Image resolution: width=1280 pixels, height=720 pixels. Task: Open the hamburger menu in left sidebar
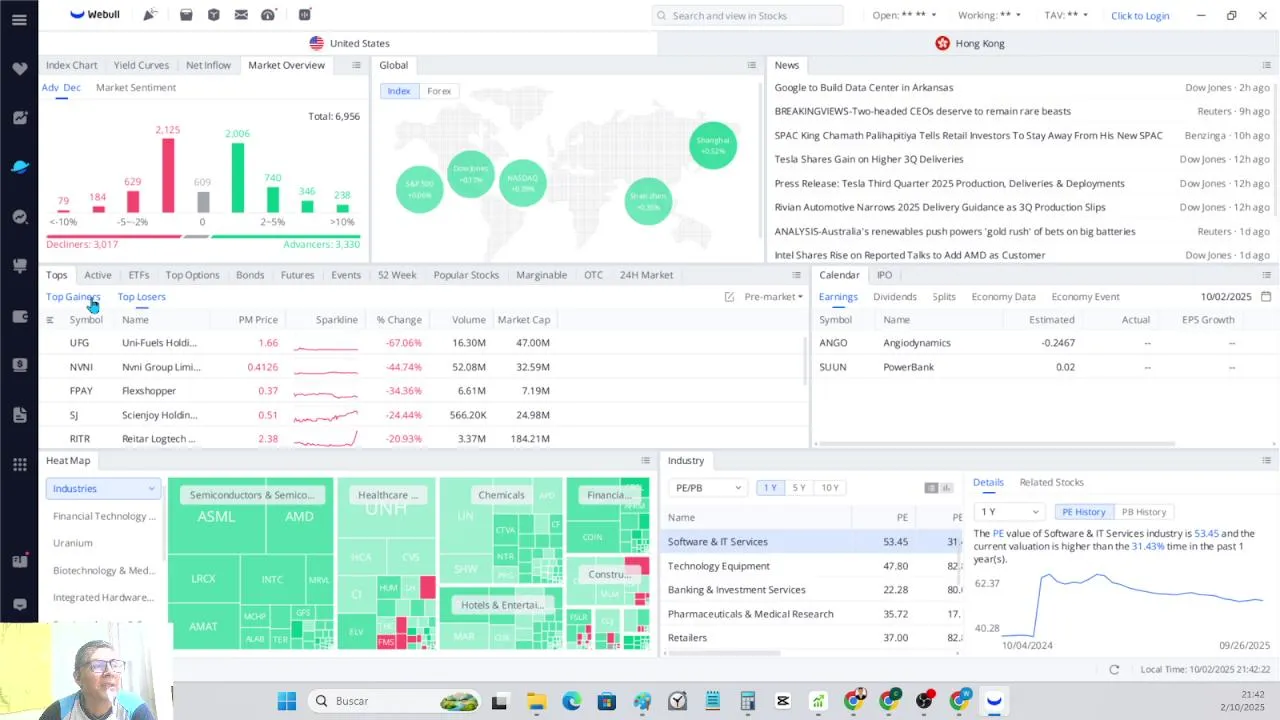pos(19,19)
